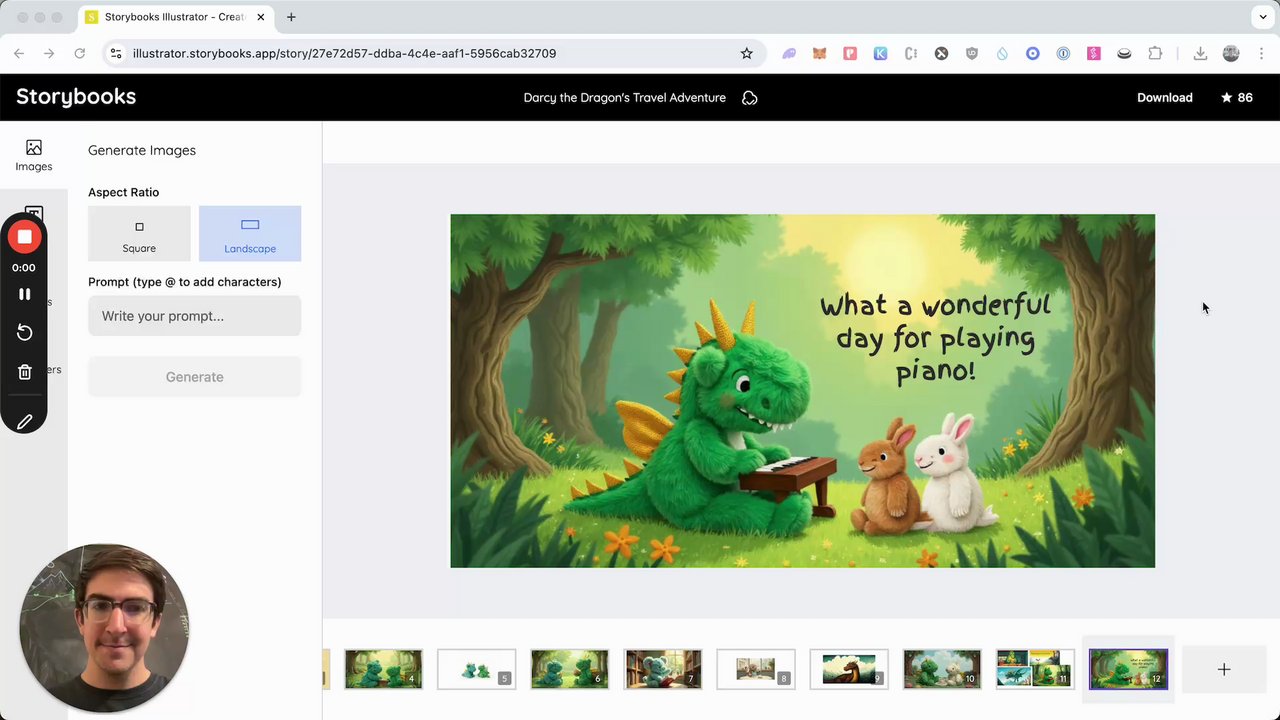Open the browser Extensions puzzle icon
The image size is (1280, 720).
click(x=1155, y=53)
